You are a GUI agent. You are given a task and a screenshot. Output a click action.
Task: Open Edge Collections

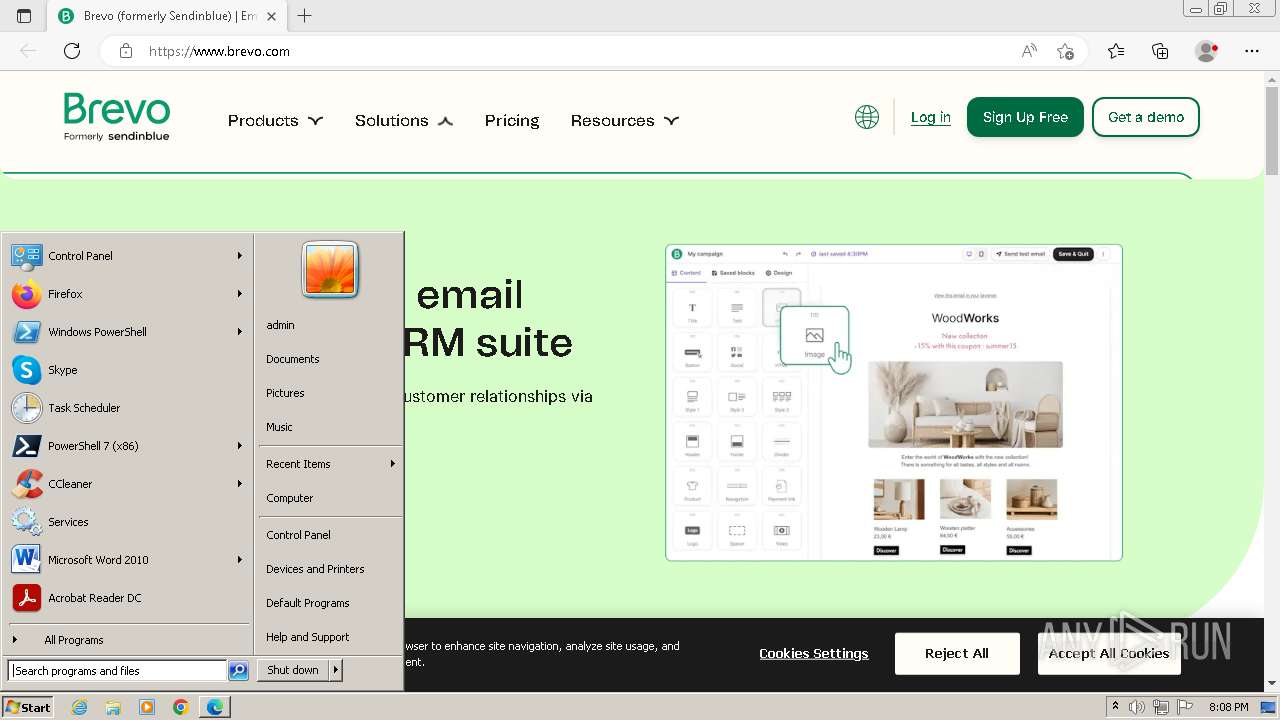1160,51
